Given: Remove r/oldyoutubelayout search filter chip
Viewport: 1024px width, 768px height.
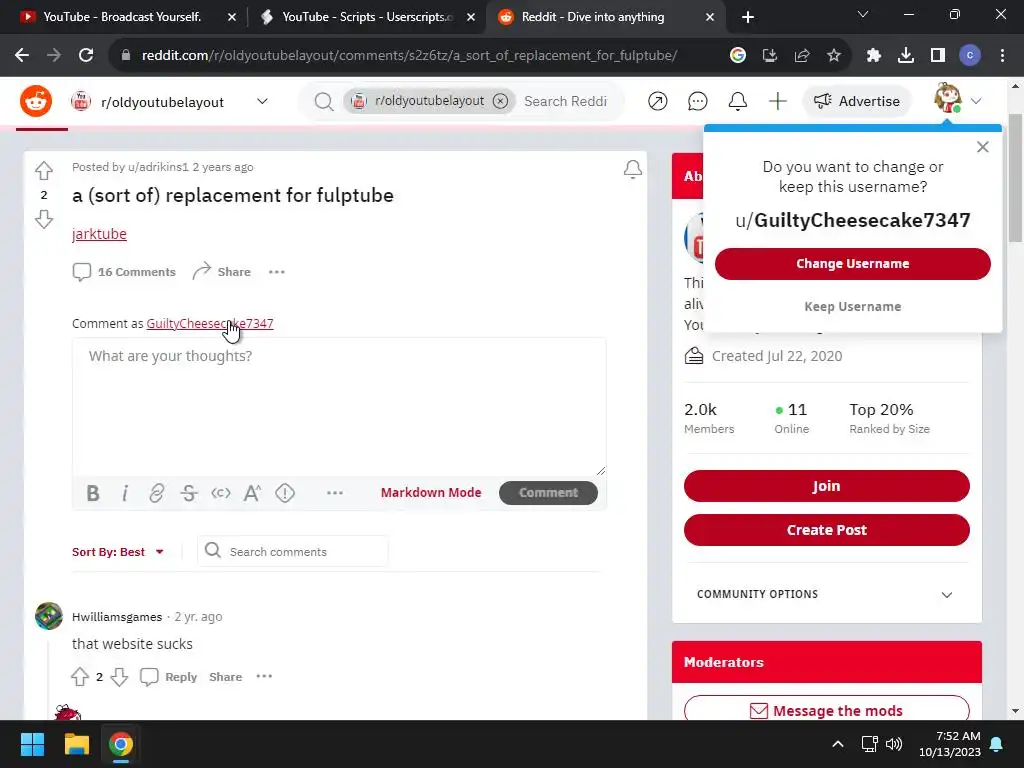Looking at the screenshot, I should [500, 101].
